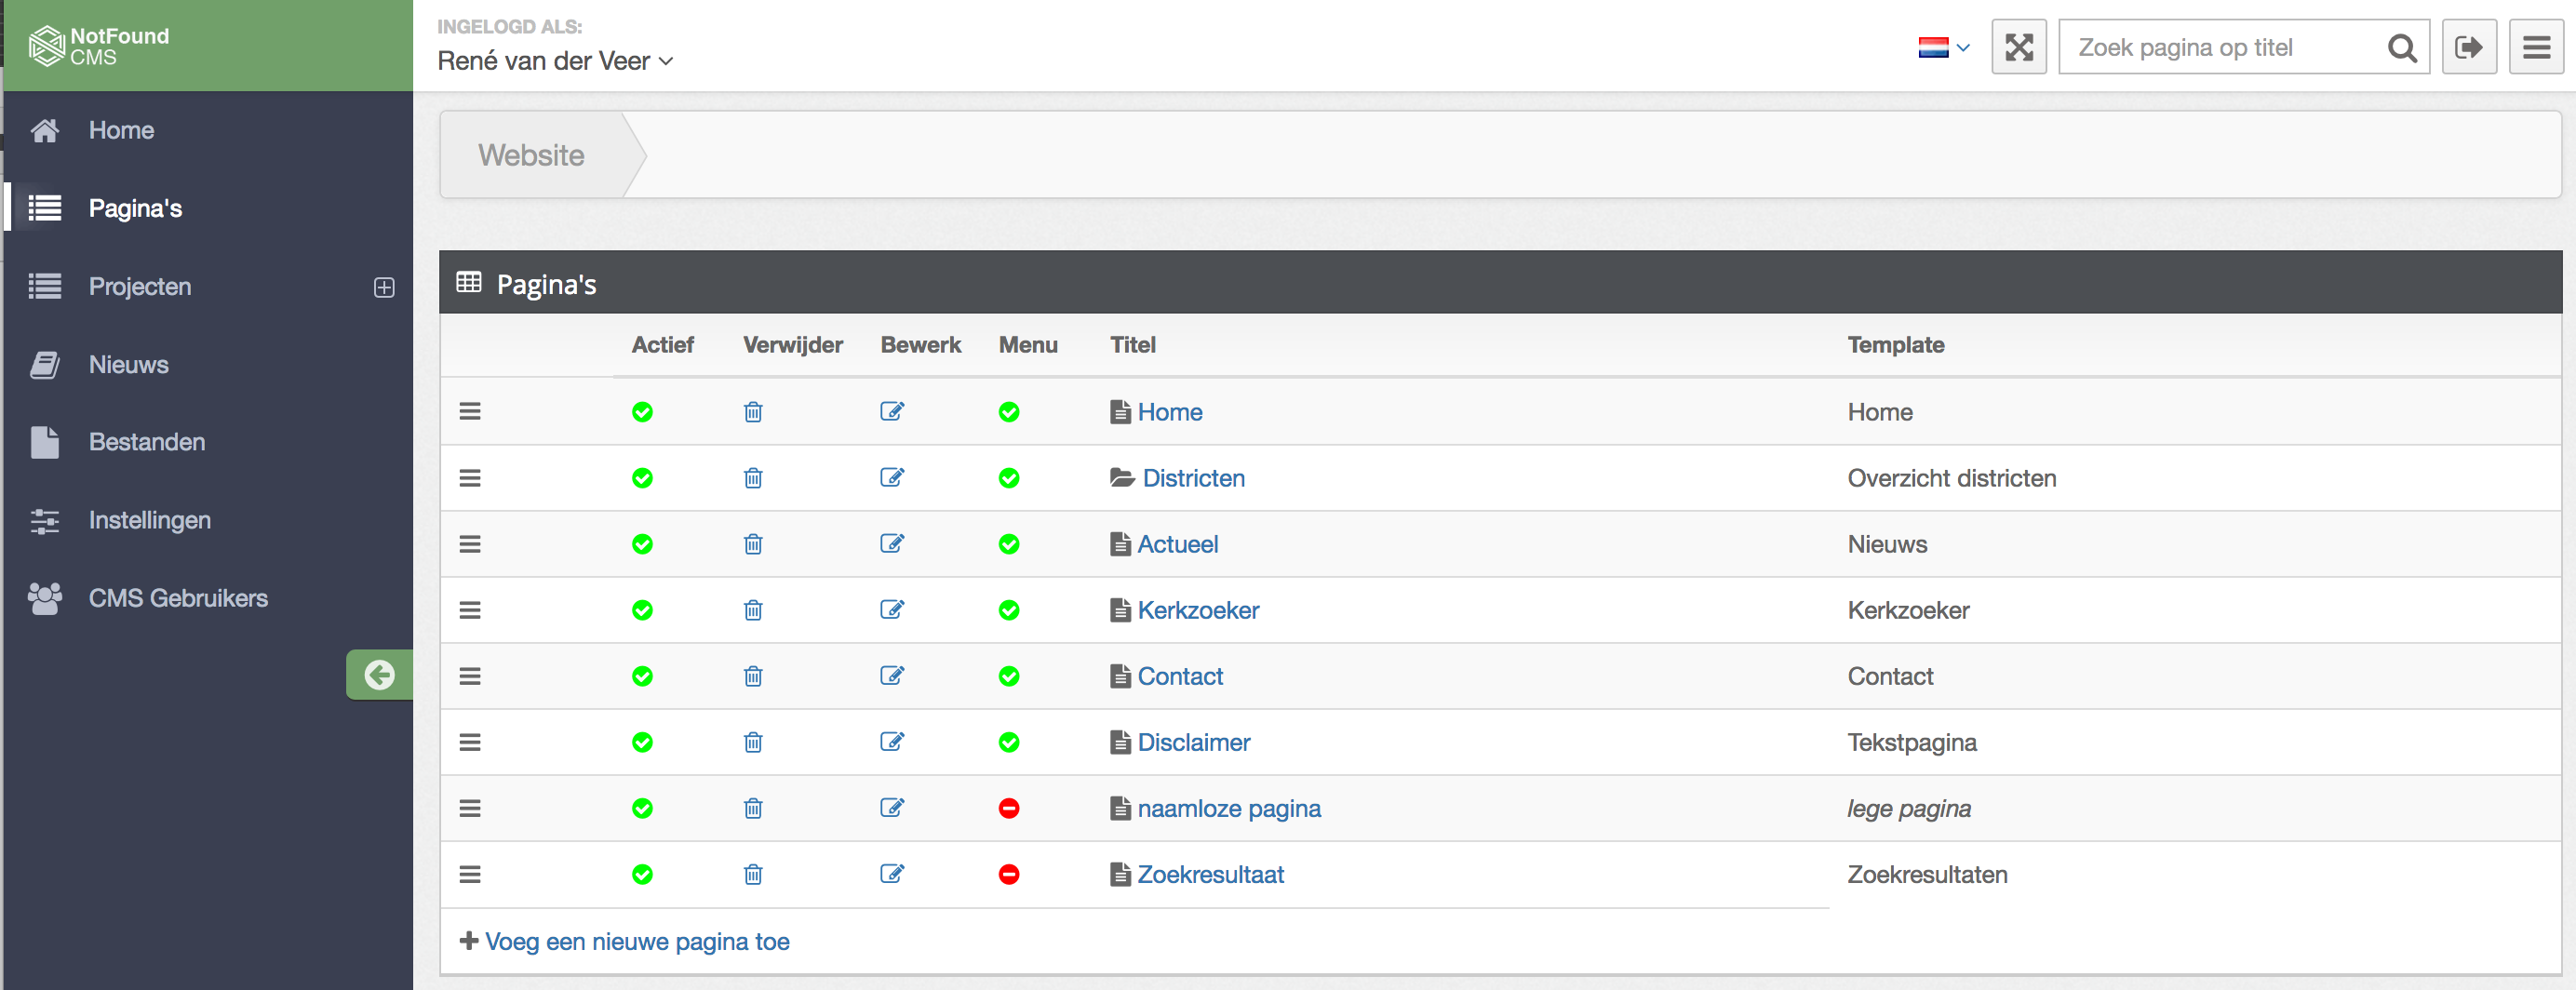This screenshot has height=990, width=2576.
Task: Click the logout icon in top bar
Action: [2468, 47]
